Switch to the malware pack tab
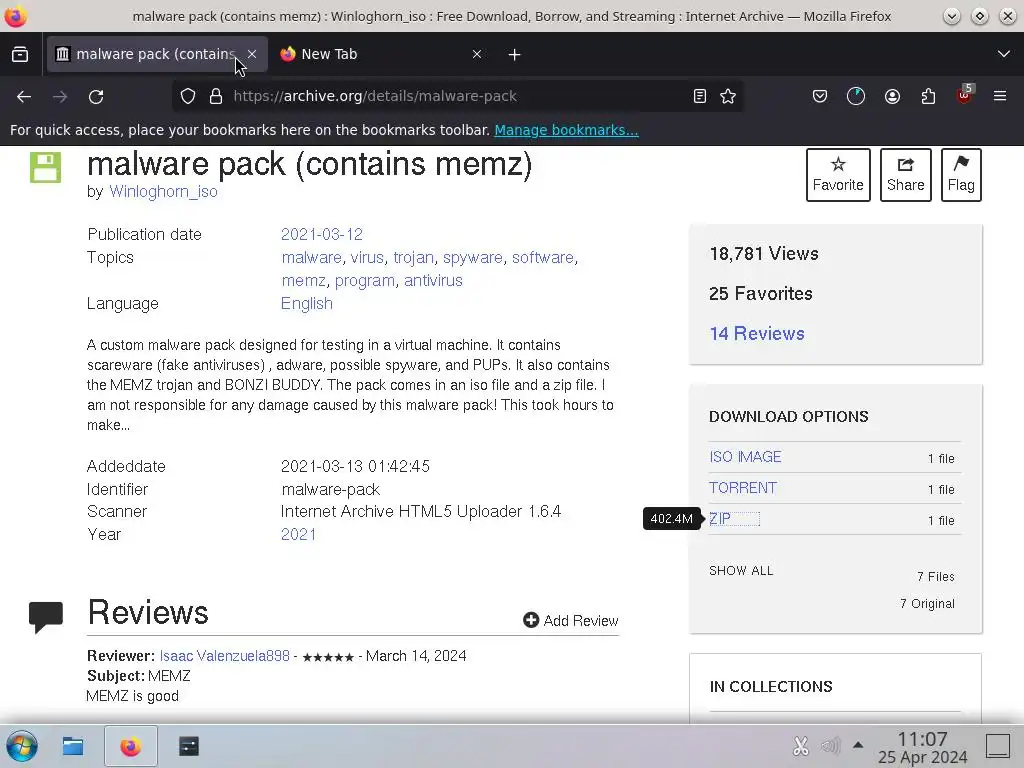The height and width of the screenshot is (768, 1024). pyautogui.click(x=155, y=54)
